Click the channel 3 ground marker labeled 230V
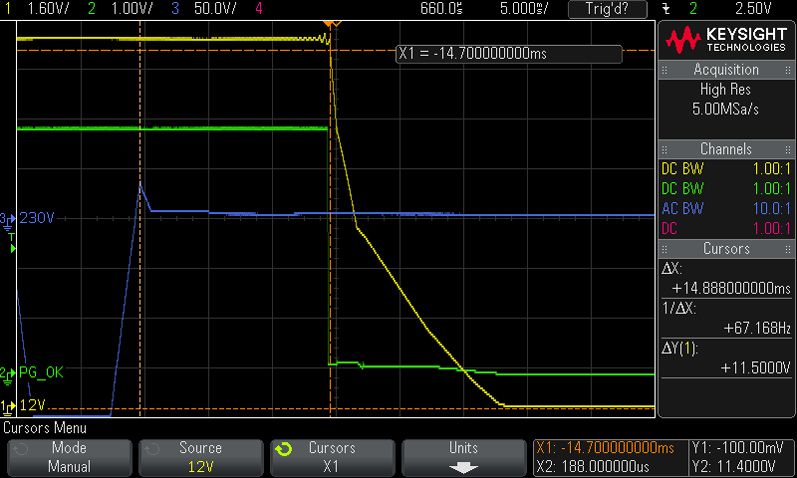 pos(28,219)
